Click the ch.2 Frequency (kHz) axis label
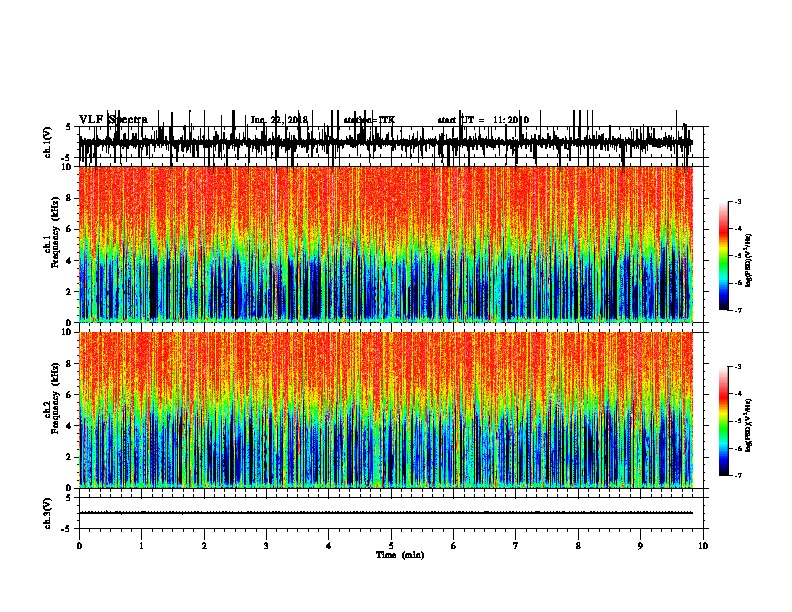This screenshot has height=612, width=792. (53, 398)
